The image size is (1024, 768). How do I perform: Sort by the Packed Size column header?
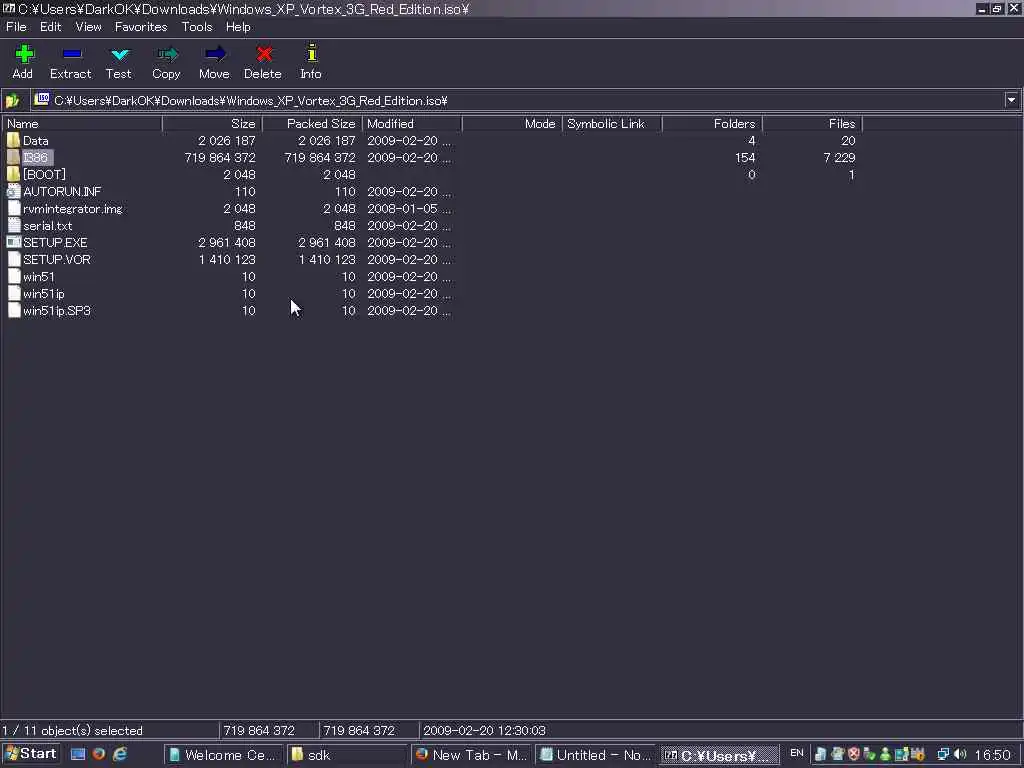coord(312,123)
